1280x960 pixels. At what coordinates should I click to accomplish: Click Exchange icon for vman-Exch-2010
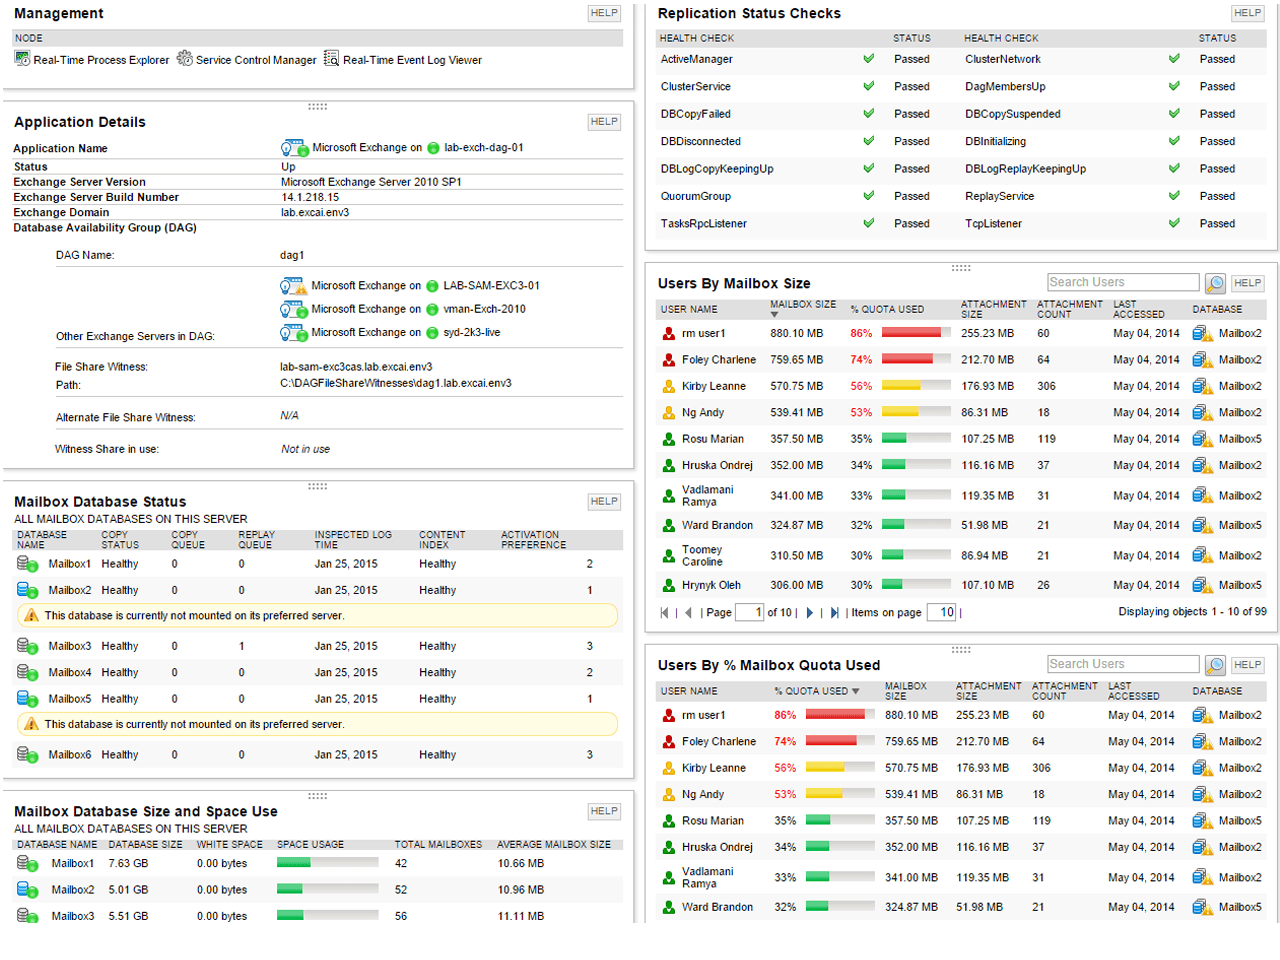coord(294,309)
